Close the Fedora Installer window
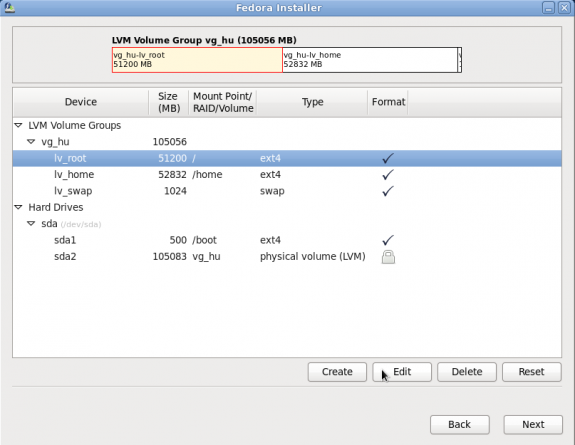Image resolution: width=575 pixels, height=445 pixels. (x=564, y=8)
